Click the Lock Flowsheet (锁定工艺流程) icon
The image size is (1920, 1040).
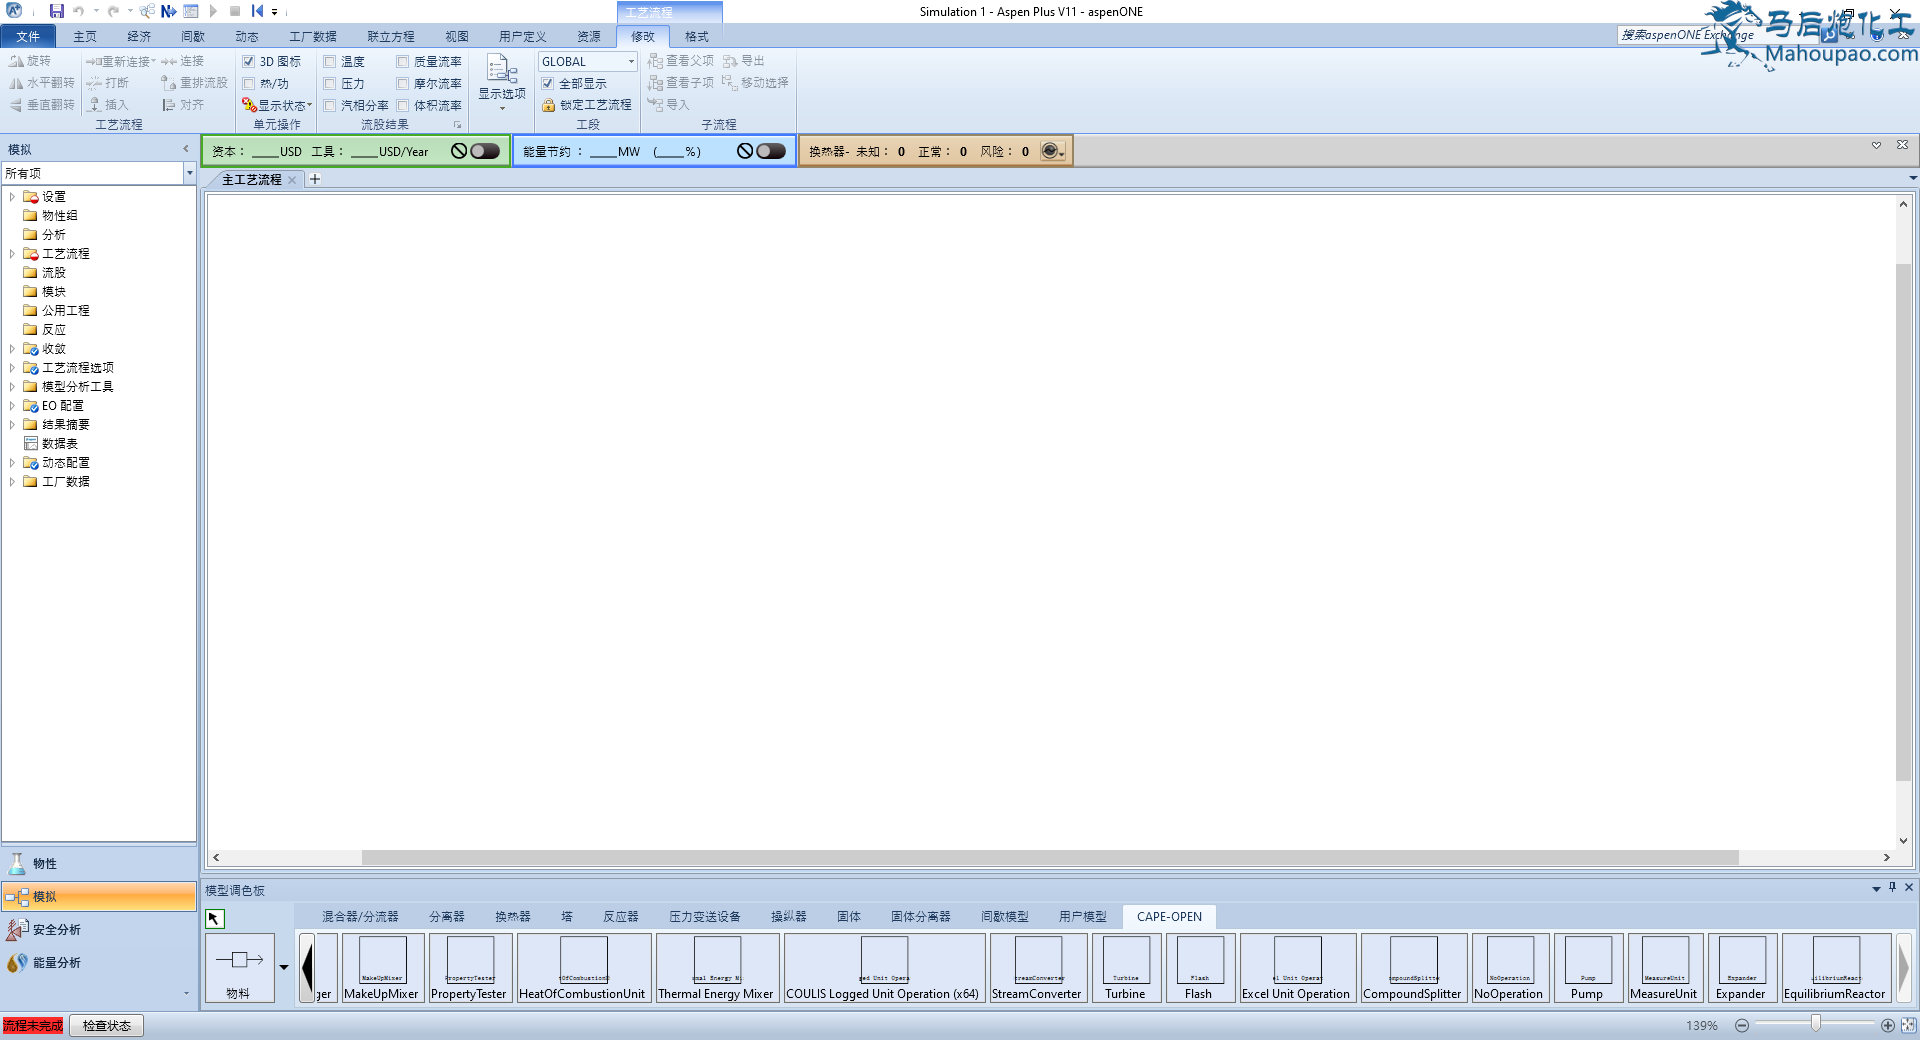[549, 105]
